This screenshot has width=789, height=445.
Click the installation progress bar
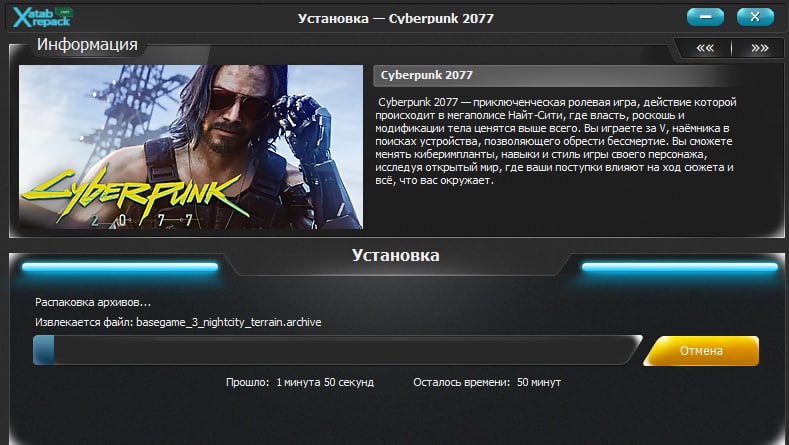pyautogui.click(x=337, y=350)
